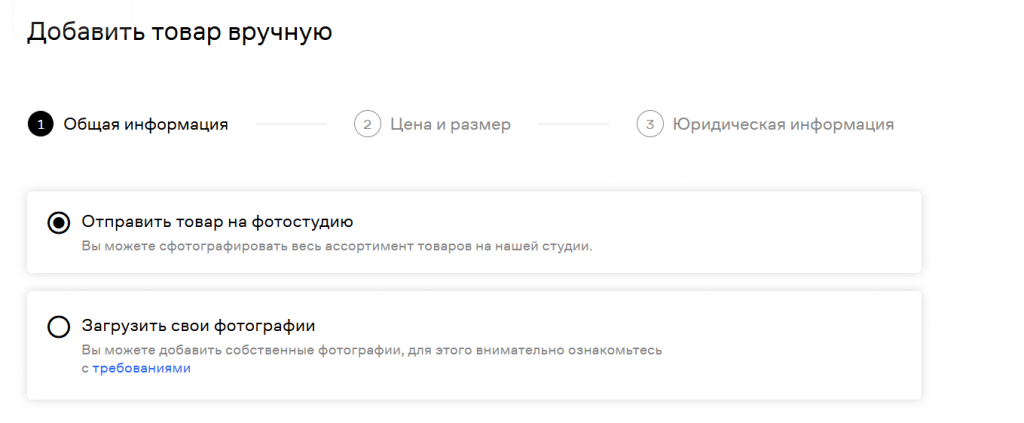Click the 'Отправить товар на фотостудию' label text

217,221
